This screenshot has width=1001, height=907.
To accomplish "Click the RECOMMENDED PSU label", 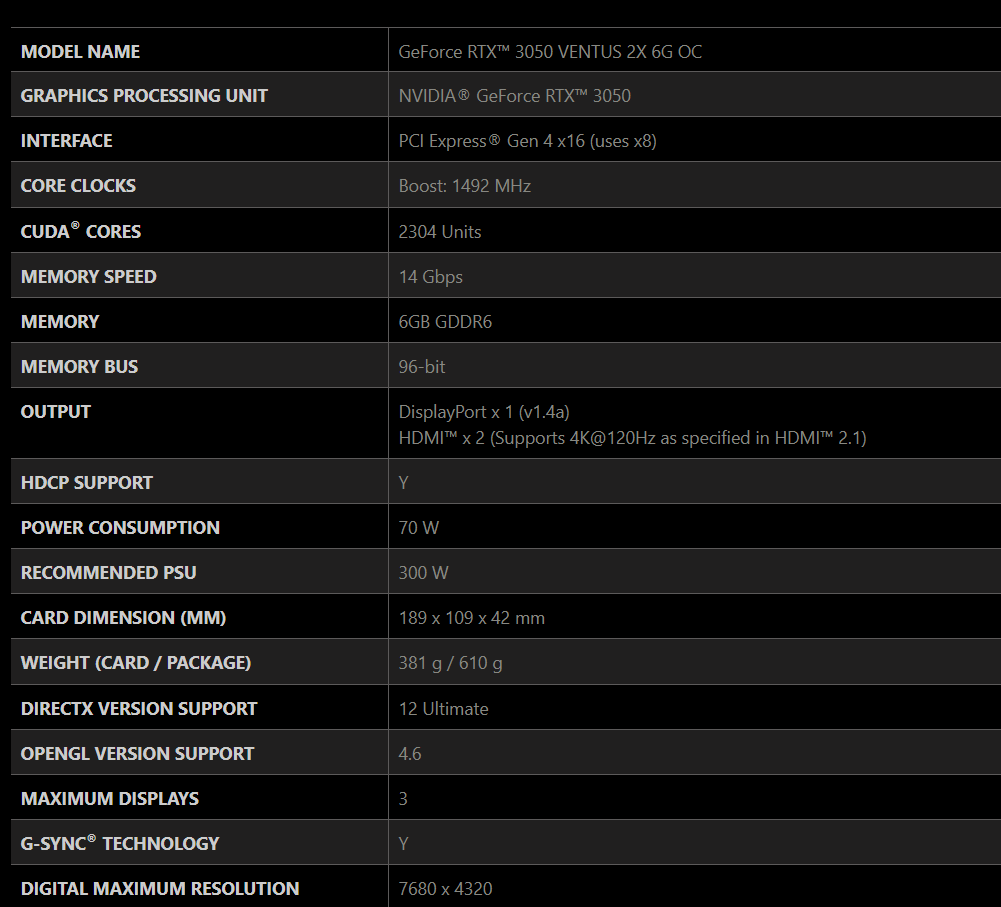I will pos(108,573).
